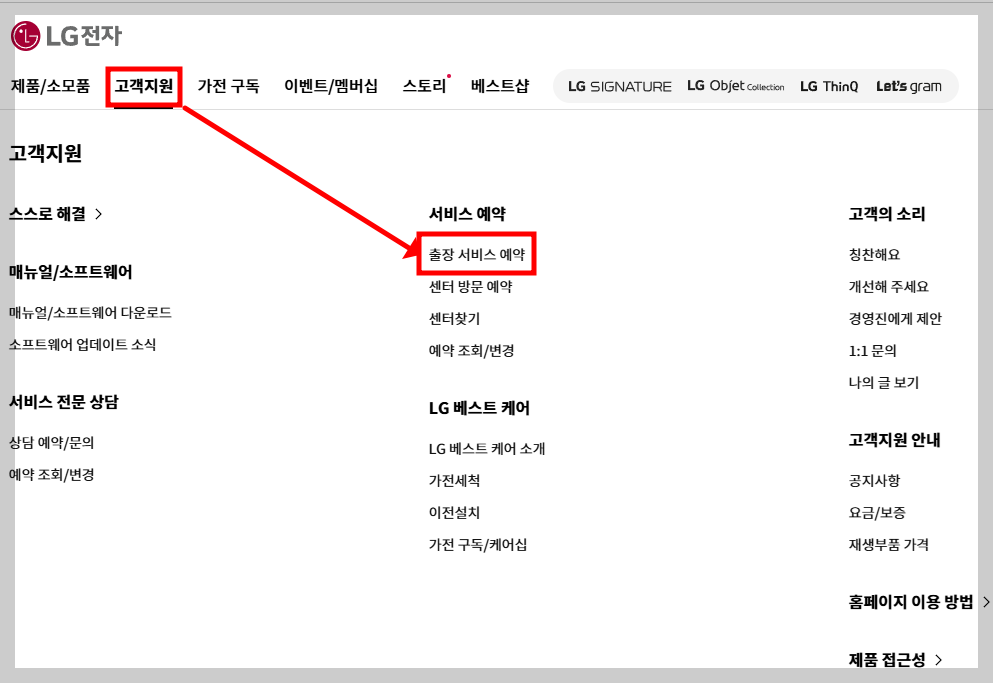The width and height of the screenshot is (993, 683).
Task: Click the 서비스 전문 상담 heading
Action: pyautogui.click(x=63, y=402)
